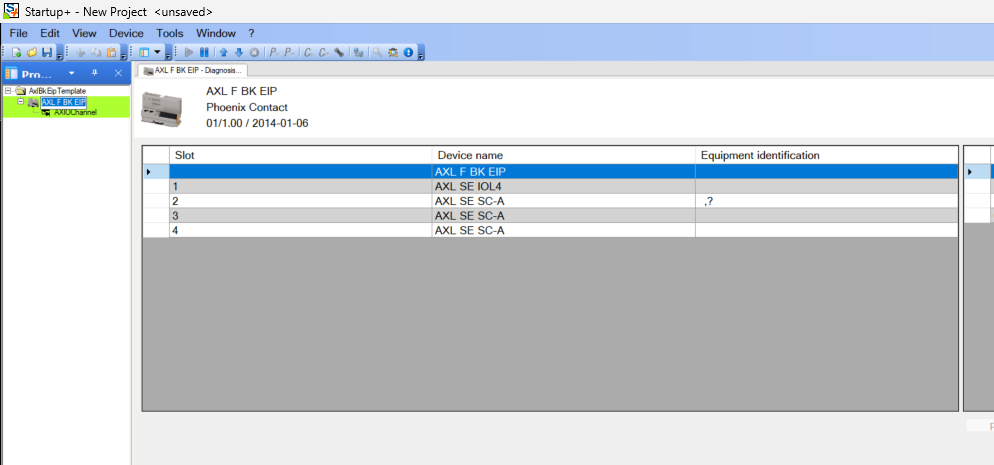Open the File menu
The width and height of the screenshot is (994, 465).
click(x=18, y=33)
